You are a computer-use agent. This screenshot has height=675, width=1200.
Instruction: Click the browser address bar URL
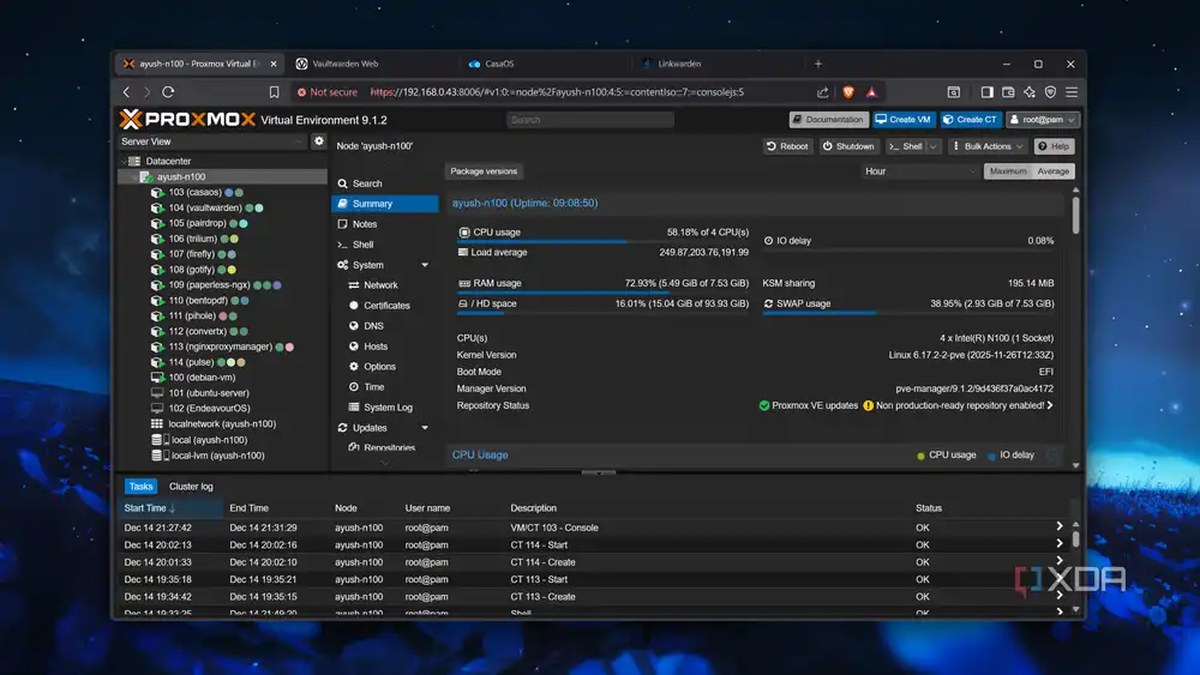[x=557, y=92]
